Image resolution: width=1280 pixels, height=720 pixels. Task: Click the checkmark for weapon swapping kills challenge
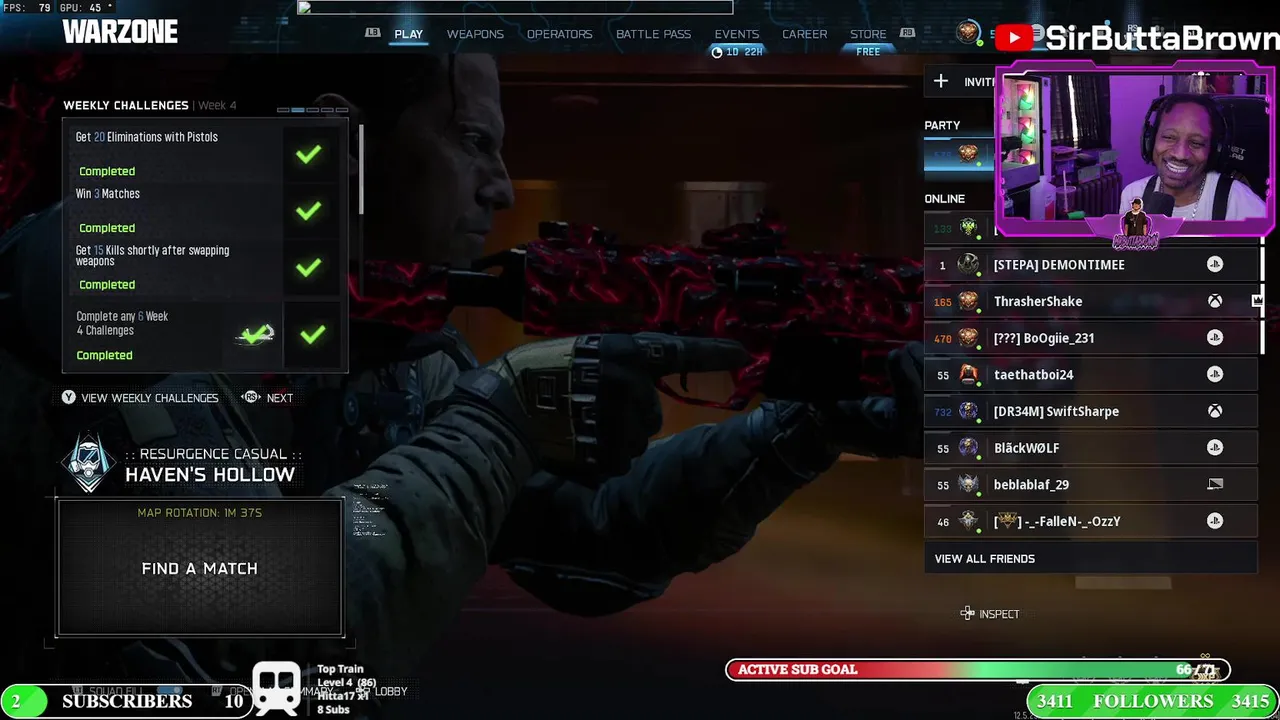308,268
